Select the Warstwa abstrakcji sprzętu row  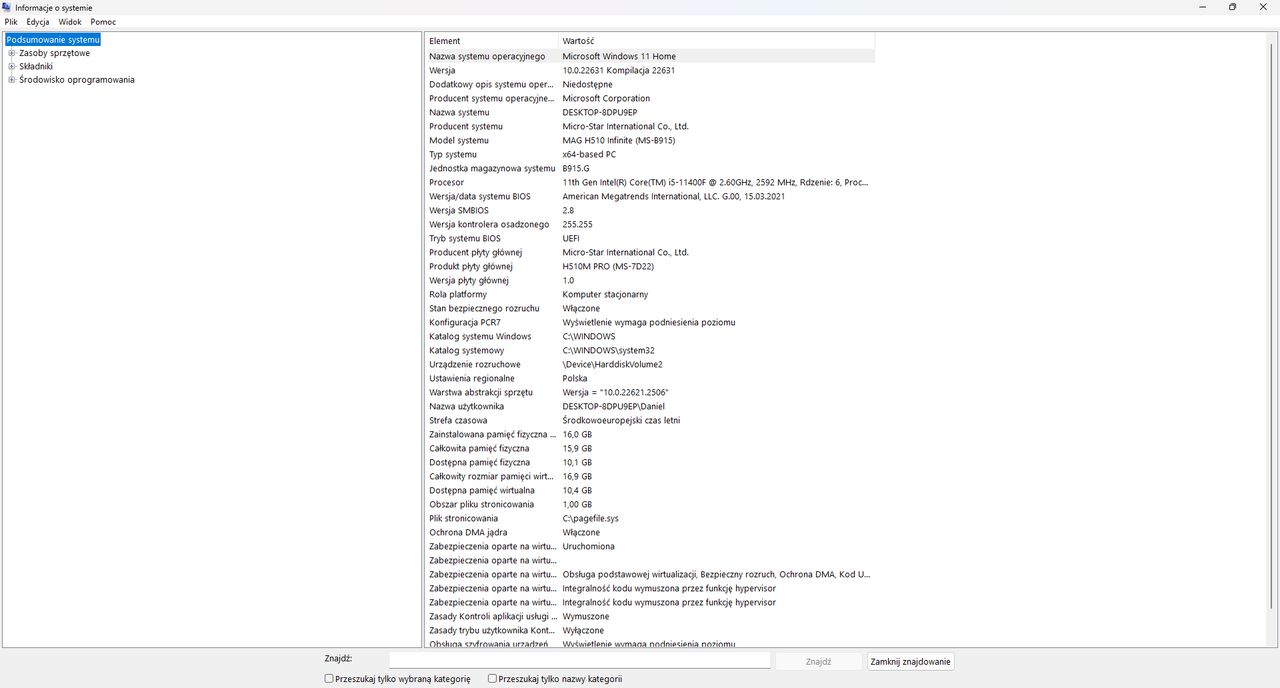[650, 393]
